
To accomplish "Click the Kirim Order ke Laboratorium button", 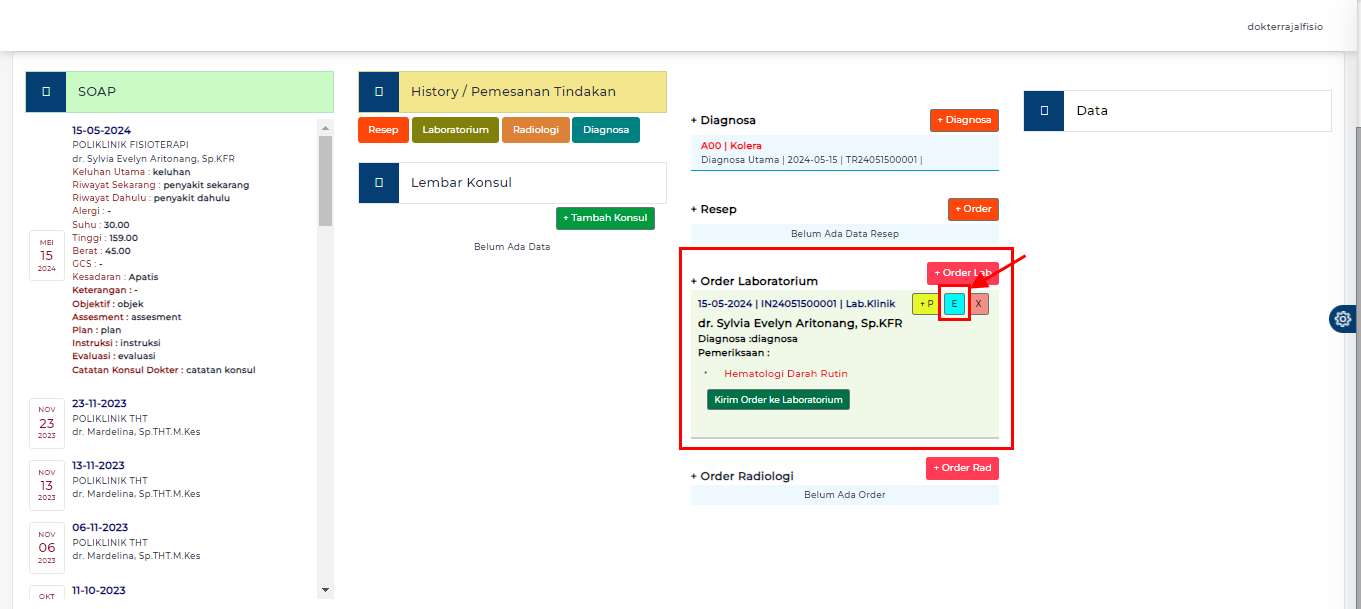I will [x=778, y=399].
